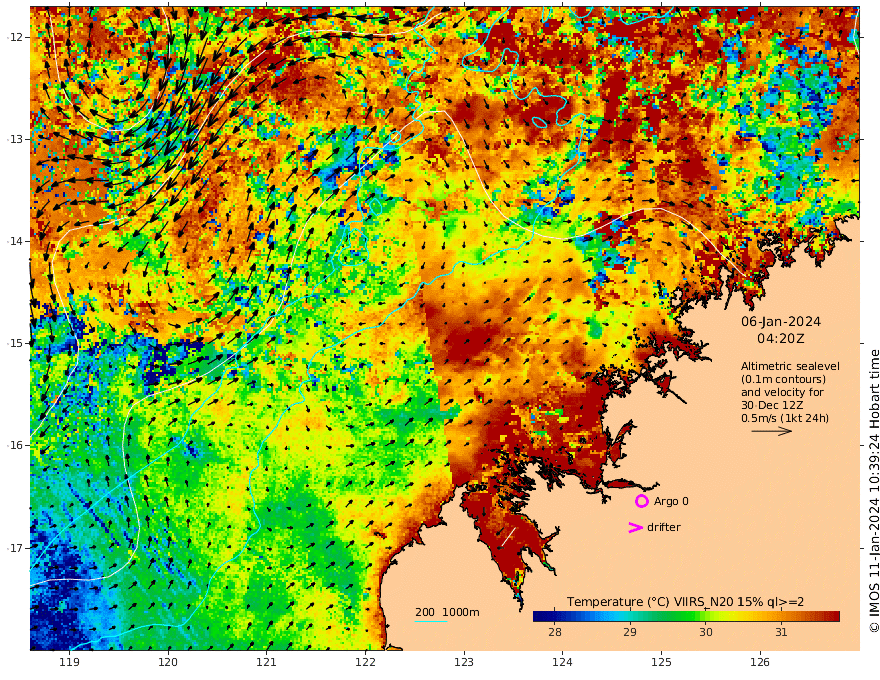
Task: Click the time text 04:20Z
Action: click(x=781, y=339)
